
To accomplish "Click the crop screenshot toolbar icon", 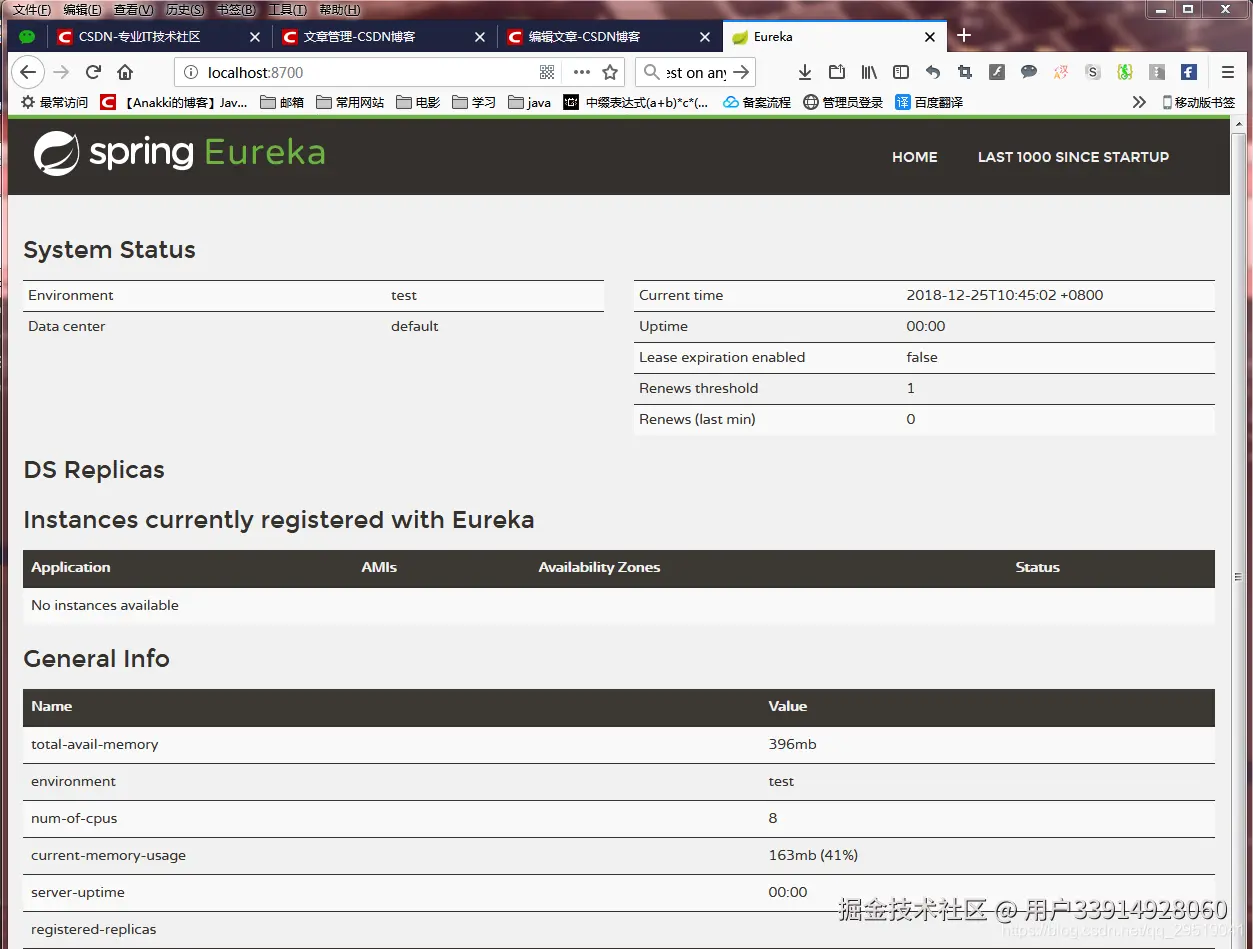I will coord(965,72).
